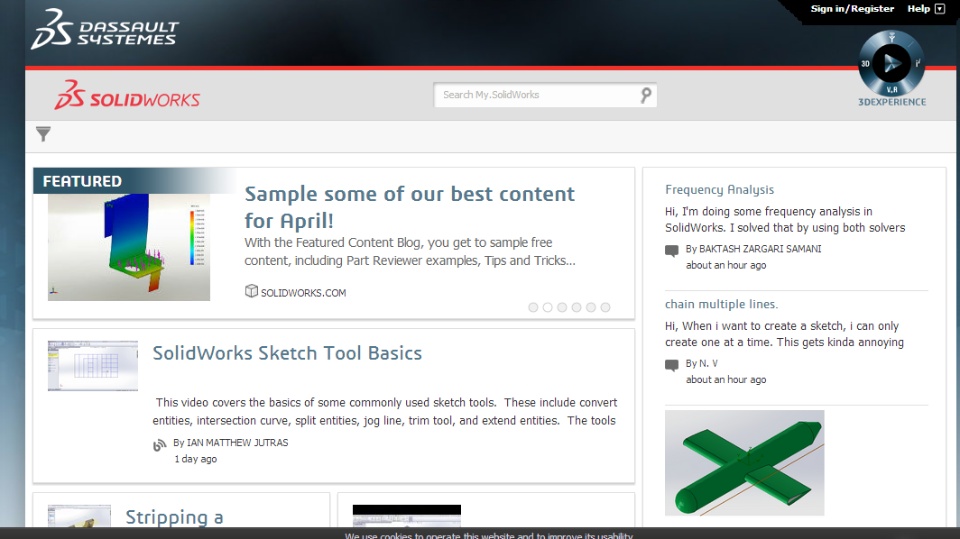Select the third featured carousel dot
This screenshot has width=960, height=539.
(562, 307)
